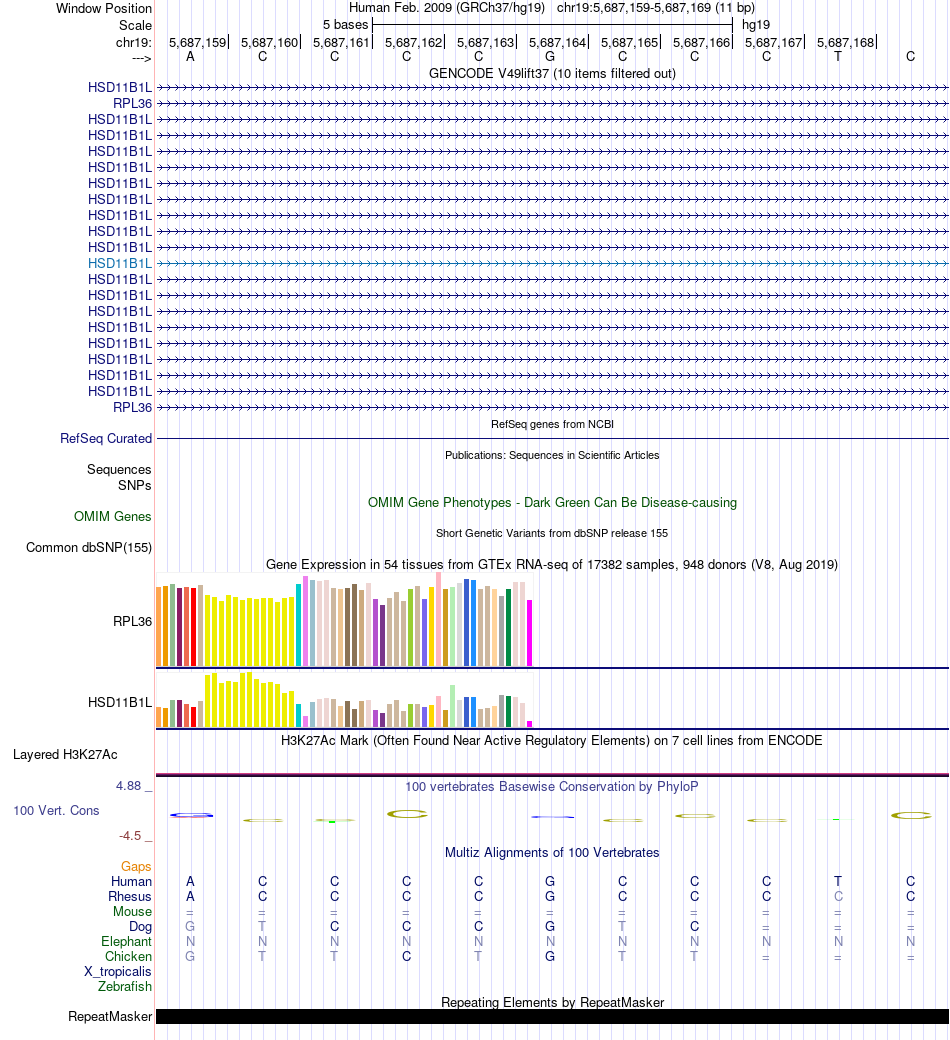
Task: Click the G in the Human alignment row
Action: [x=550, y=881]
